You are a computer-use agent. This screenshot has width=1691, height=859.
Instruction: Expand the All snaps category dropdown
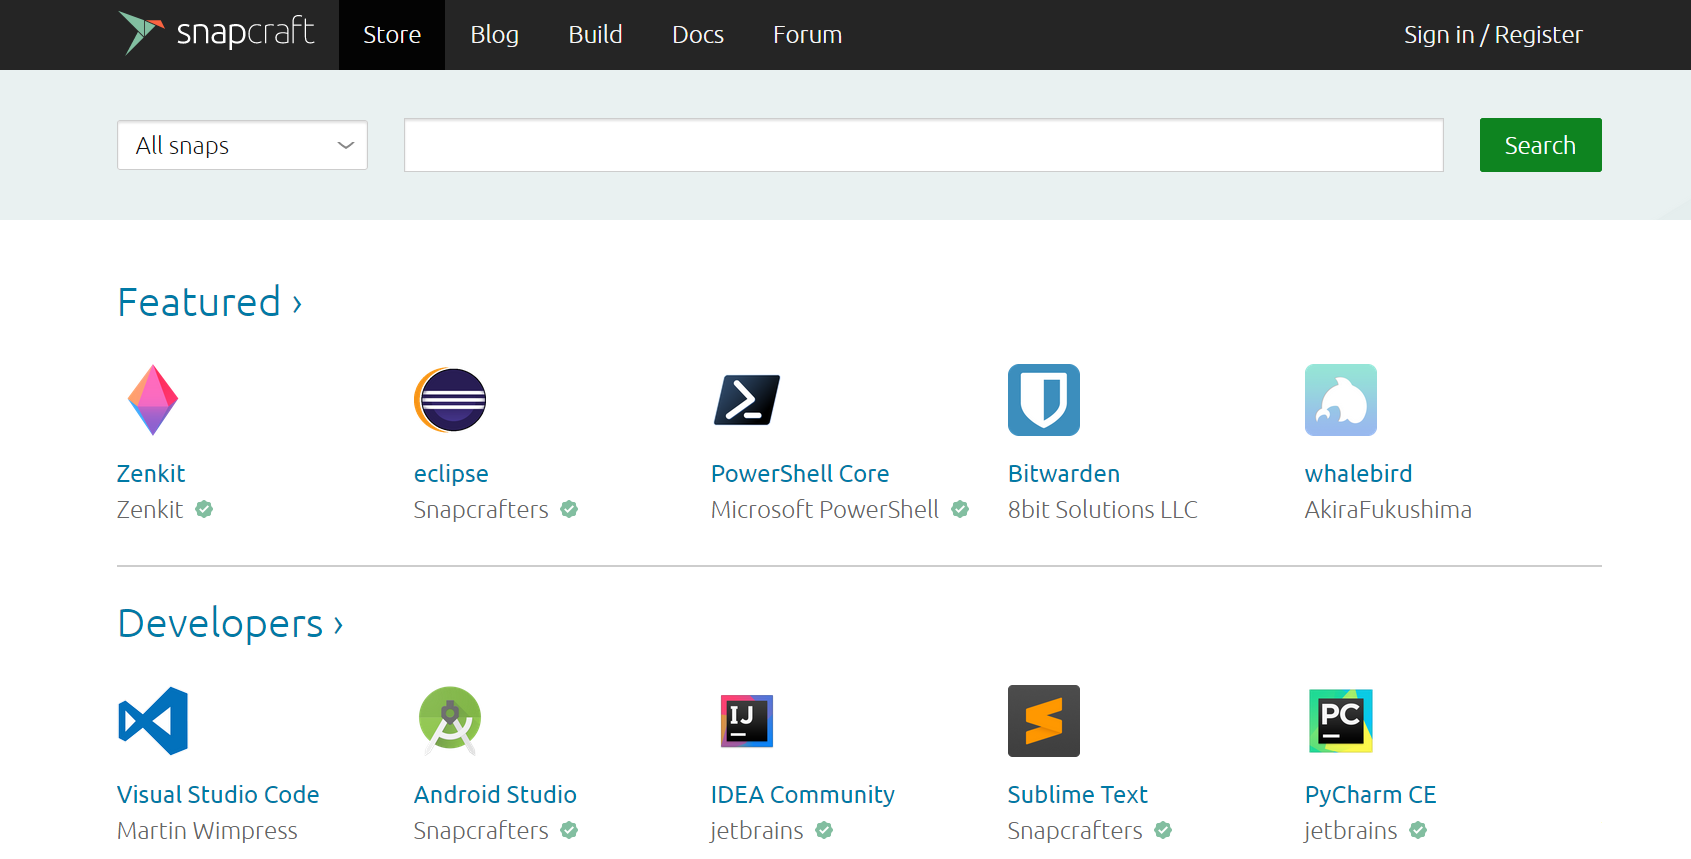pyautogui.click(x=242, y=146)
